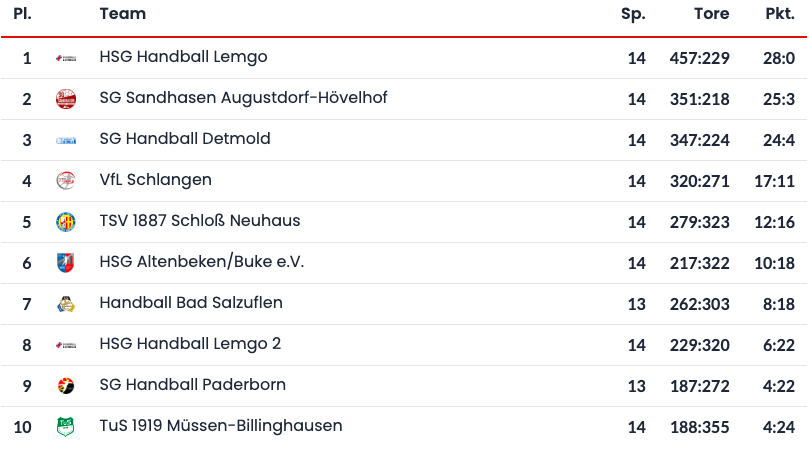Click the Pl. column header
This screenshot has width=809, height=449.
click(x=23, y=14)
